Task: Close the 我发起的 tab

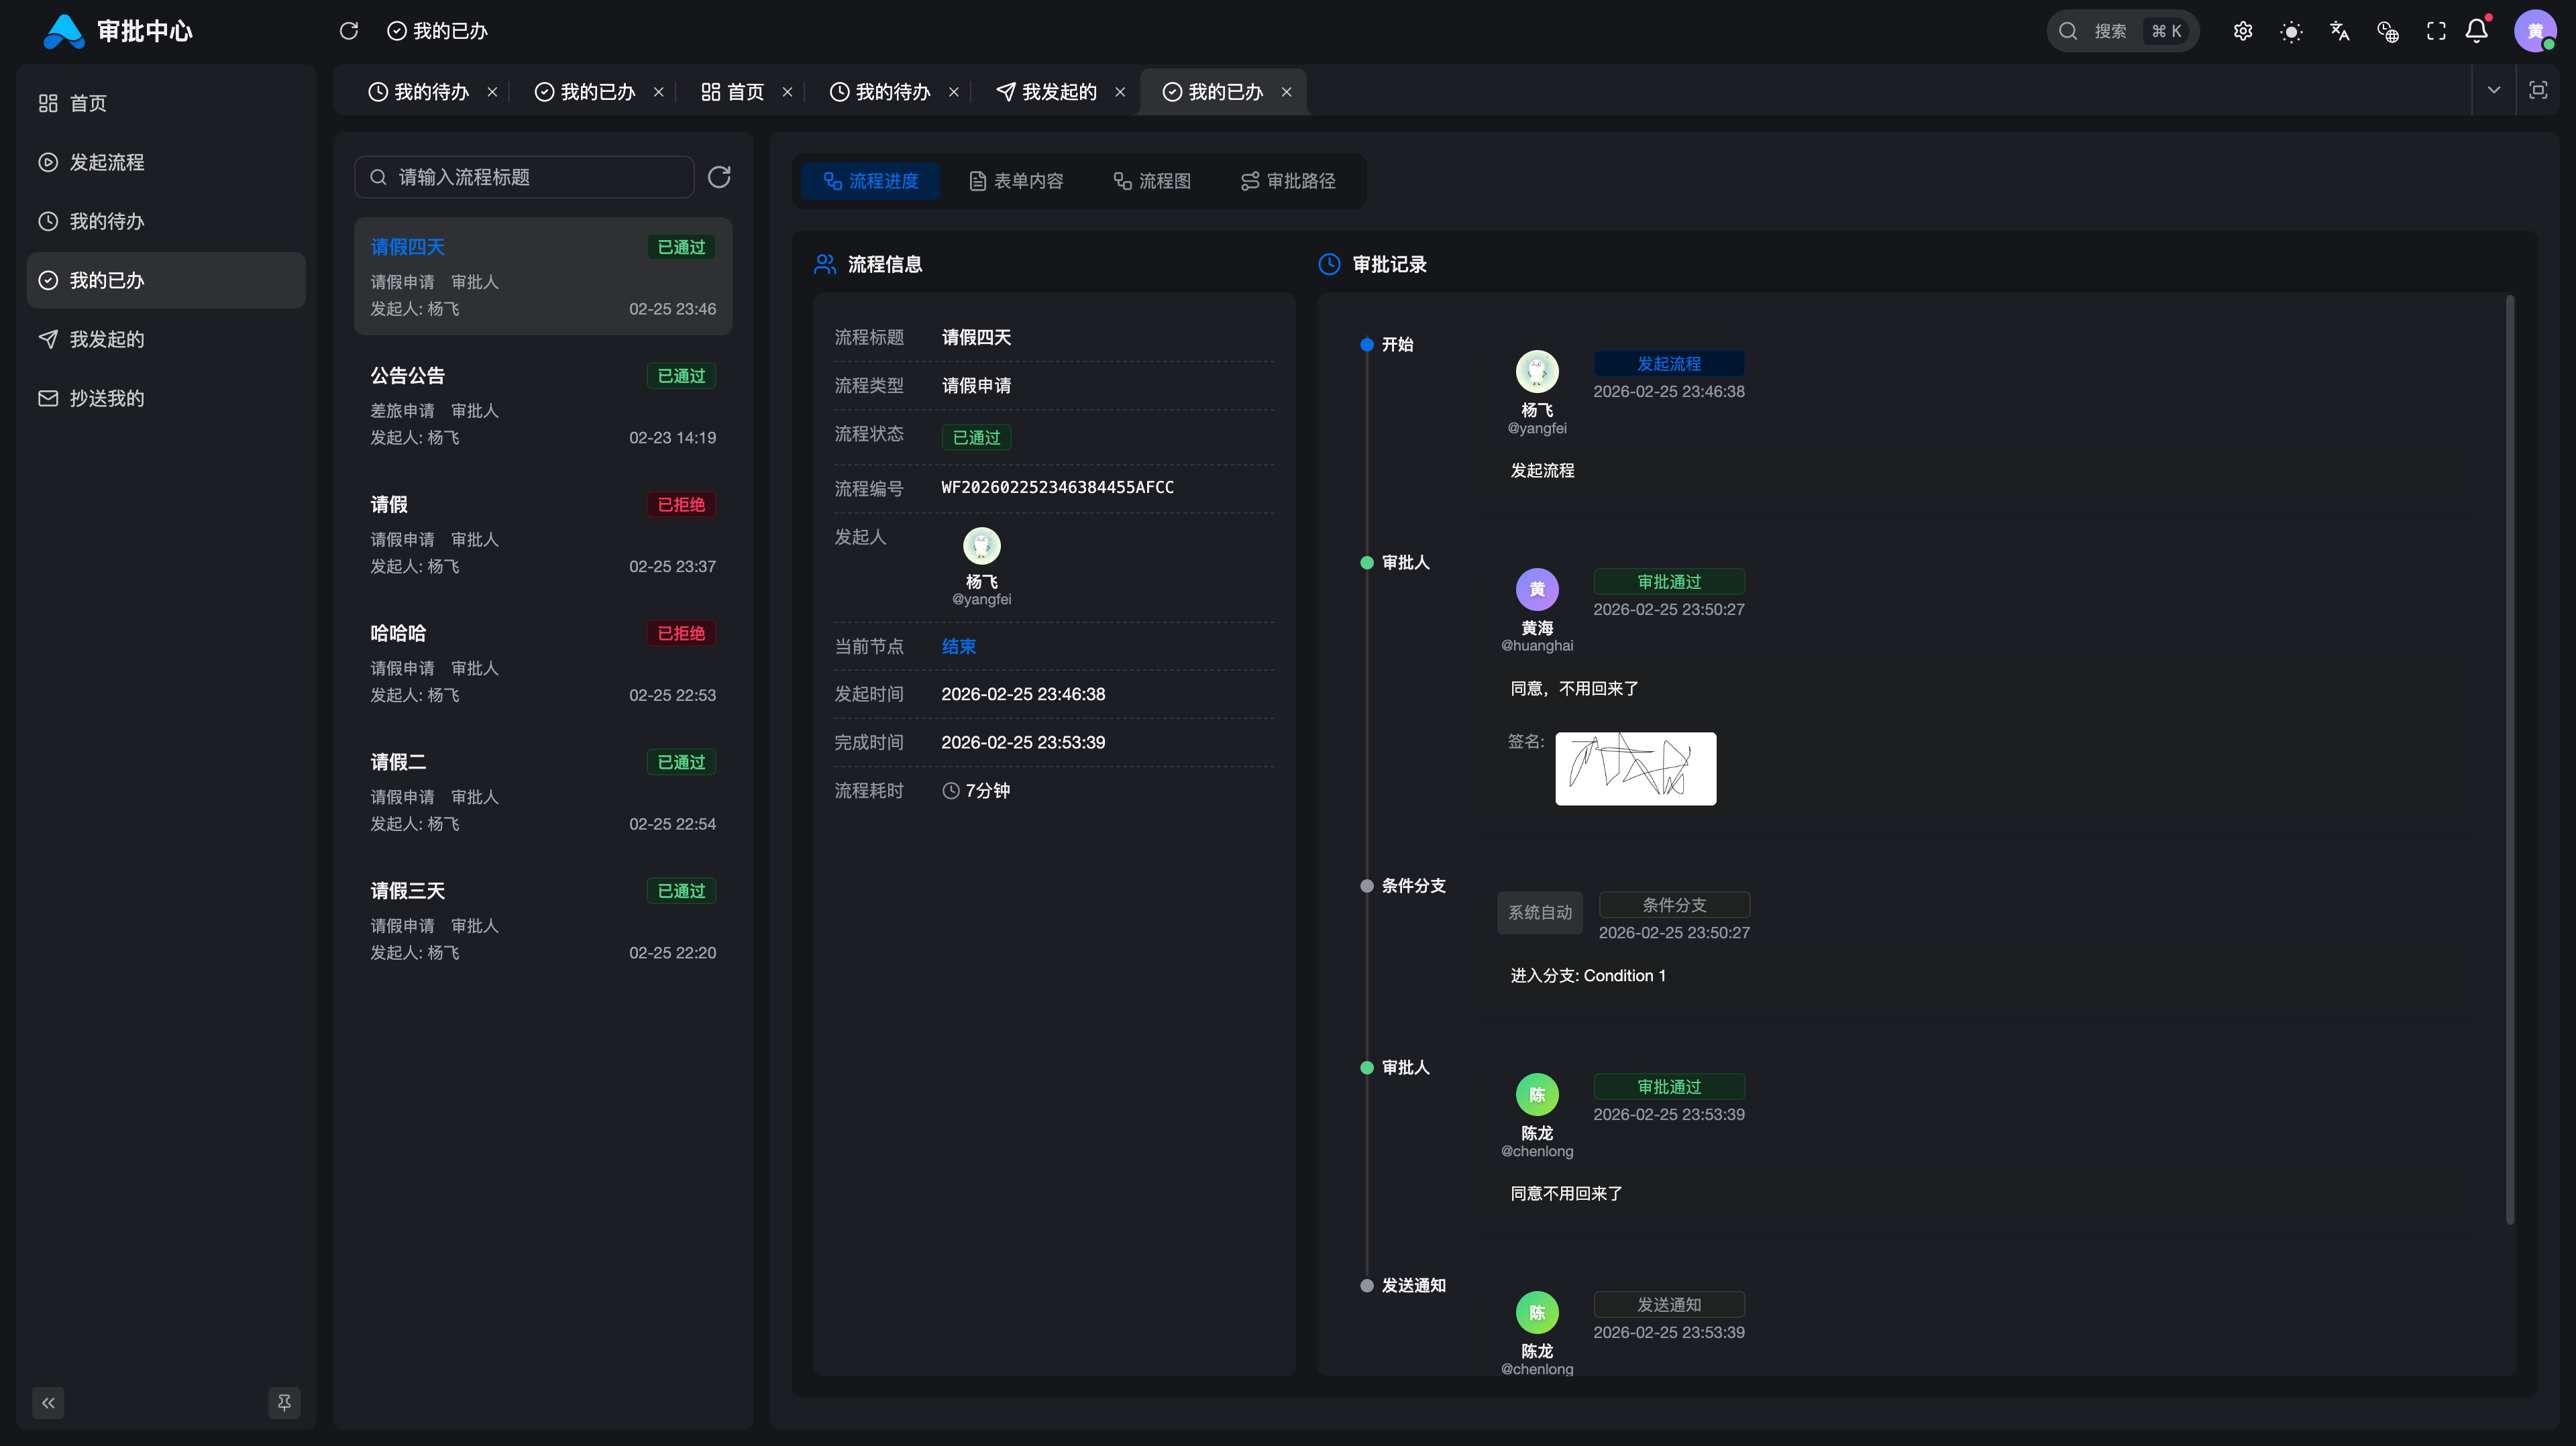Action: pyautogui.click(x=1120, y=92)
